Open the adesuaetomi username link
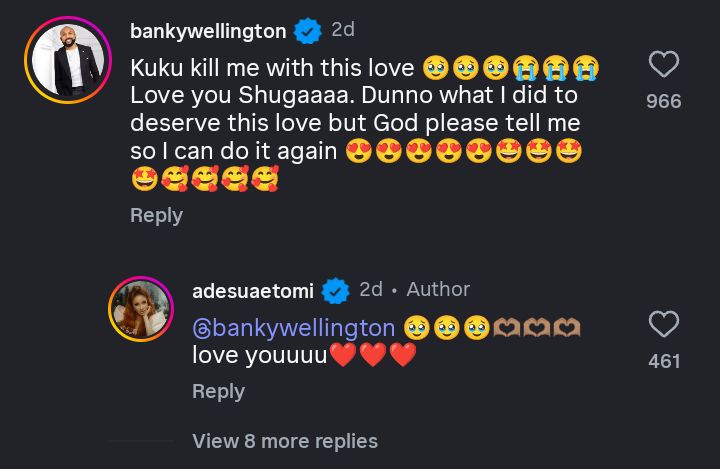This screenshot has height=469, width=720. 252,291
